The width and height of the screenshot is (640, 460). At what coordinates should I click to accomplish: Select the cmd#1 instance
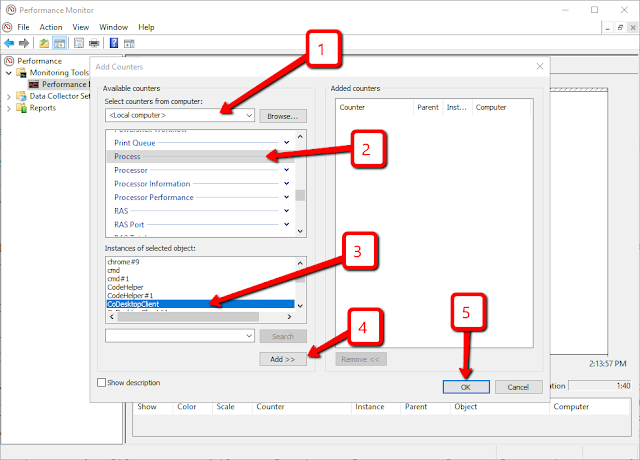[118, 279]
